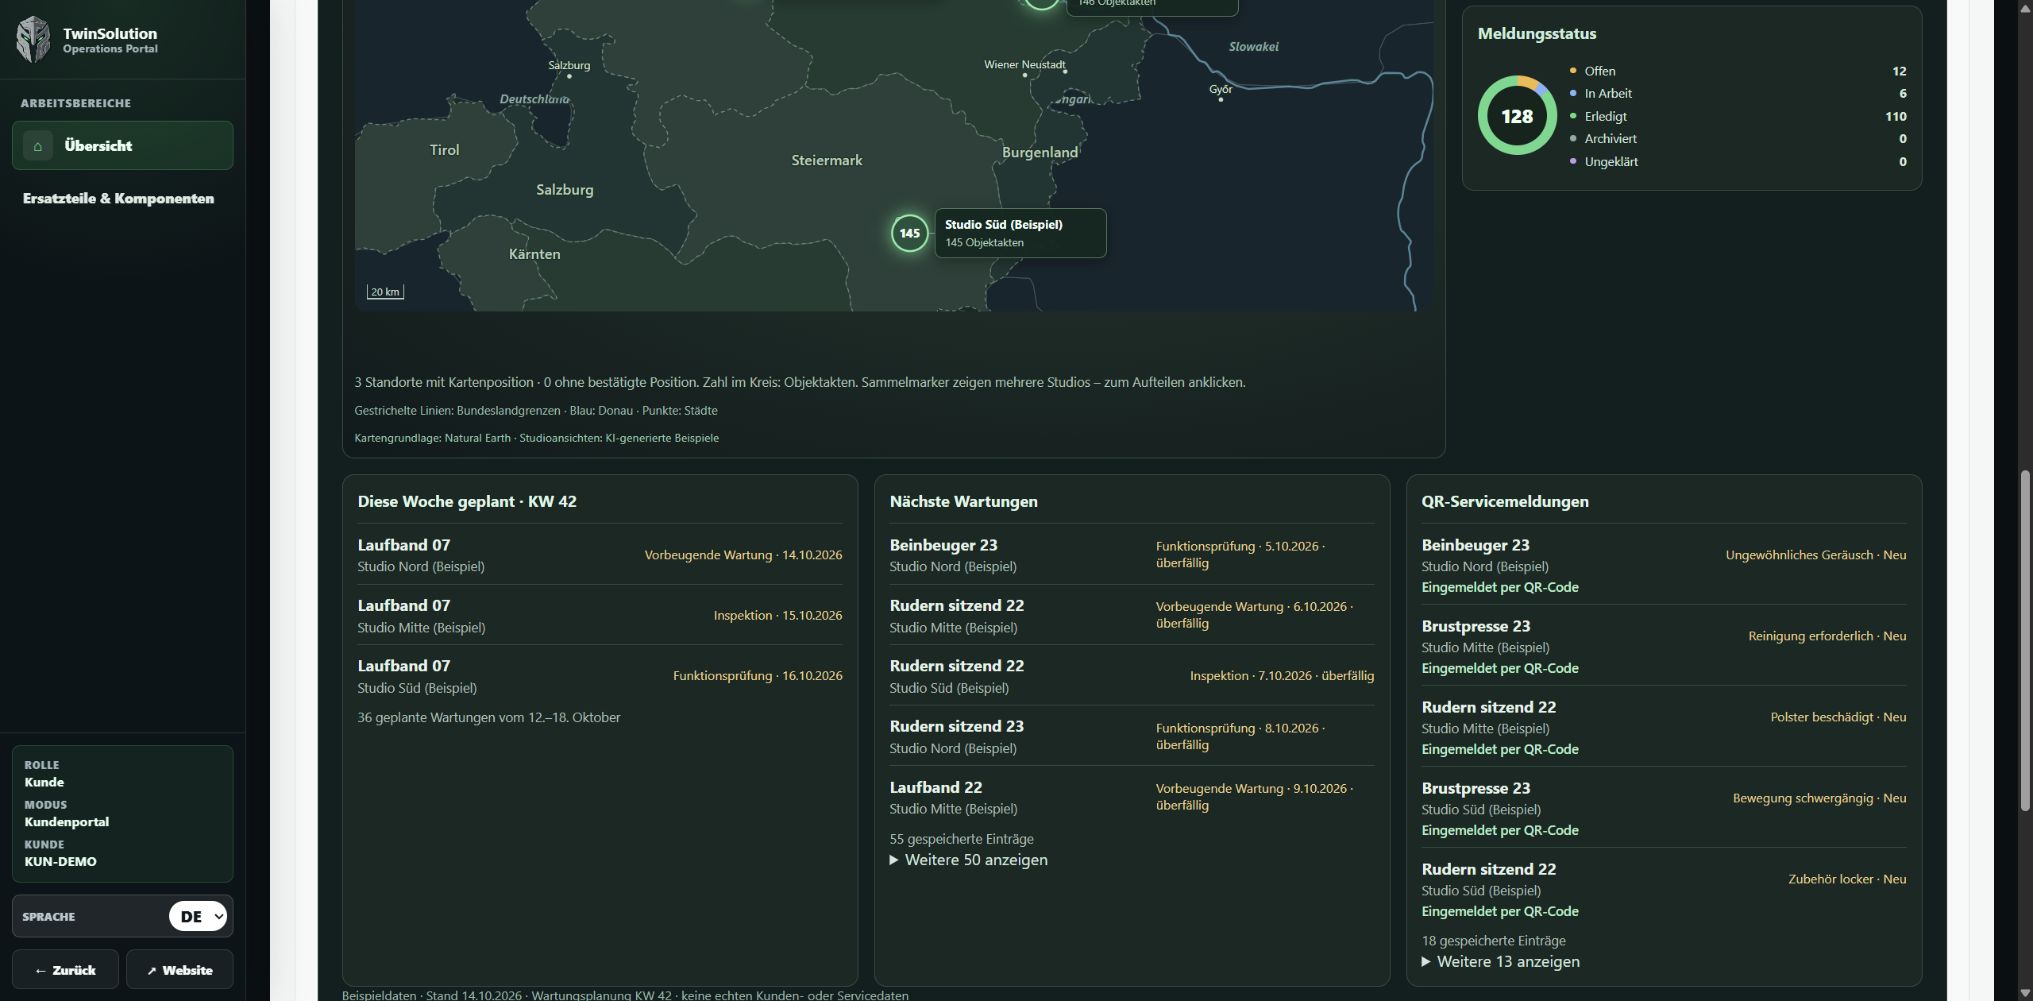
Task: Open Rudern sitzend 22 Studio Mitte maintenance entry
Action: (1132, 616)
